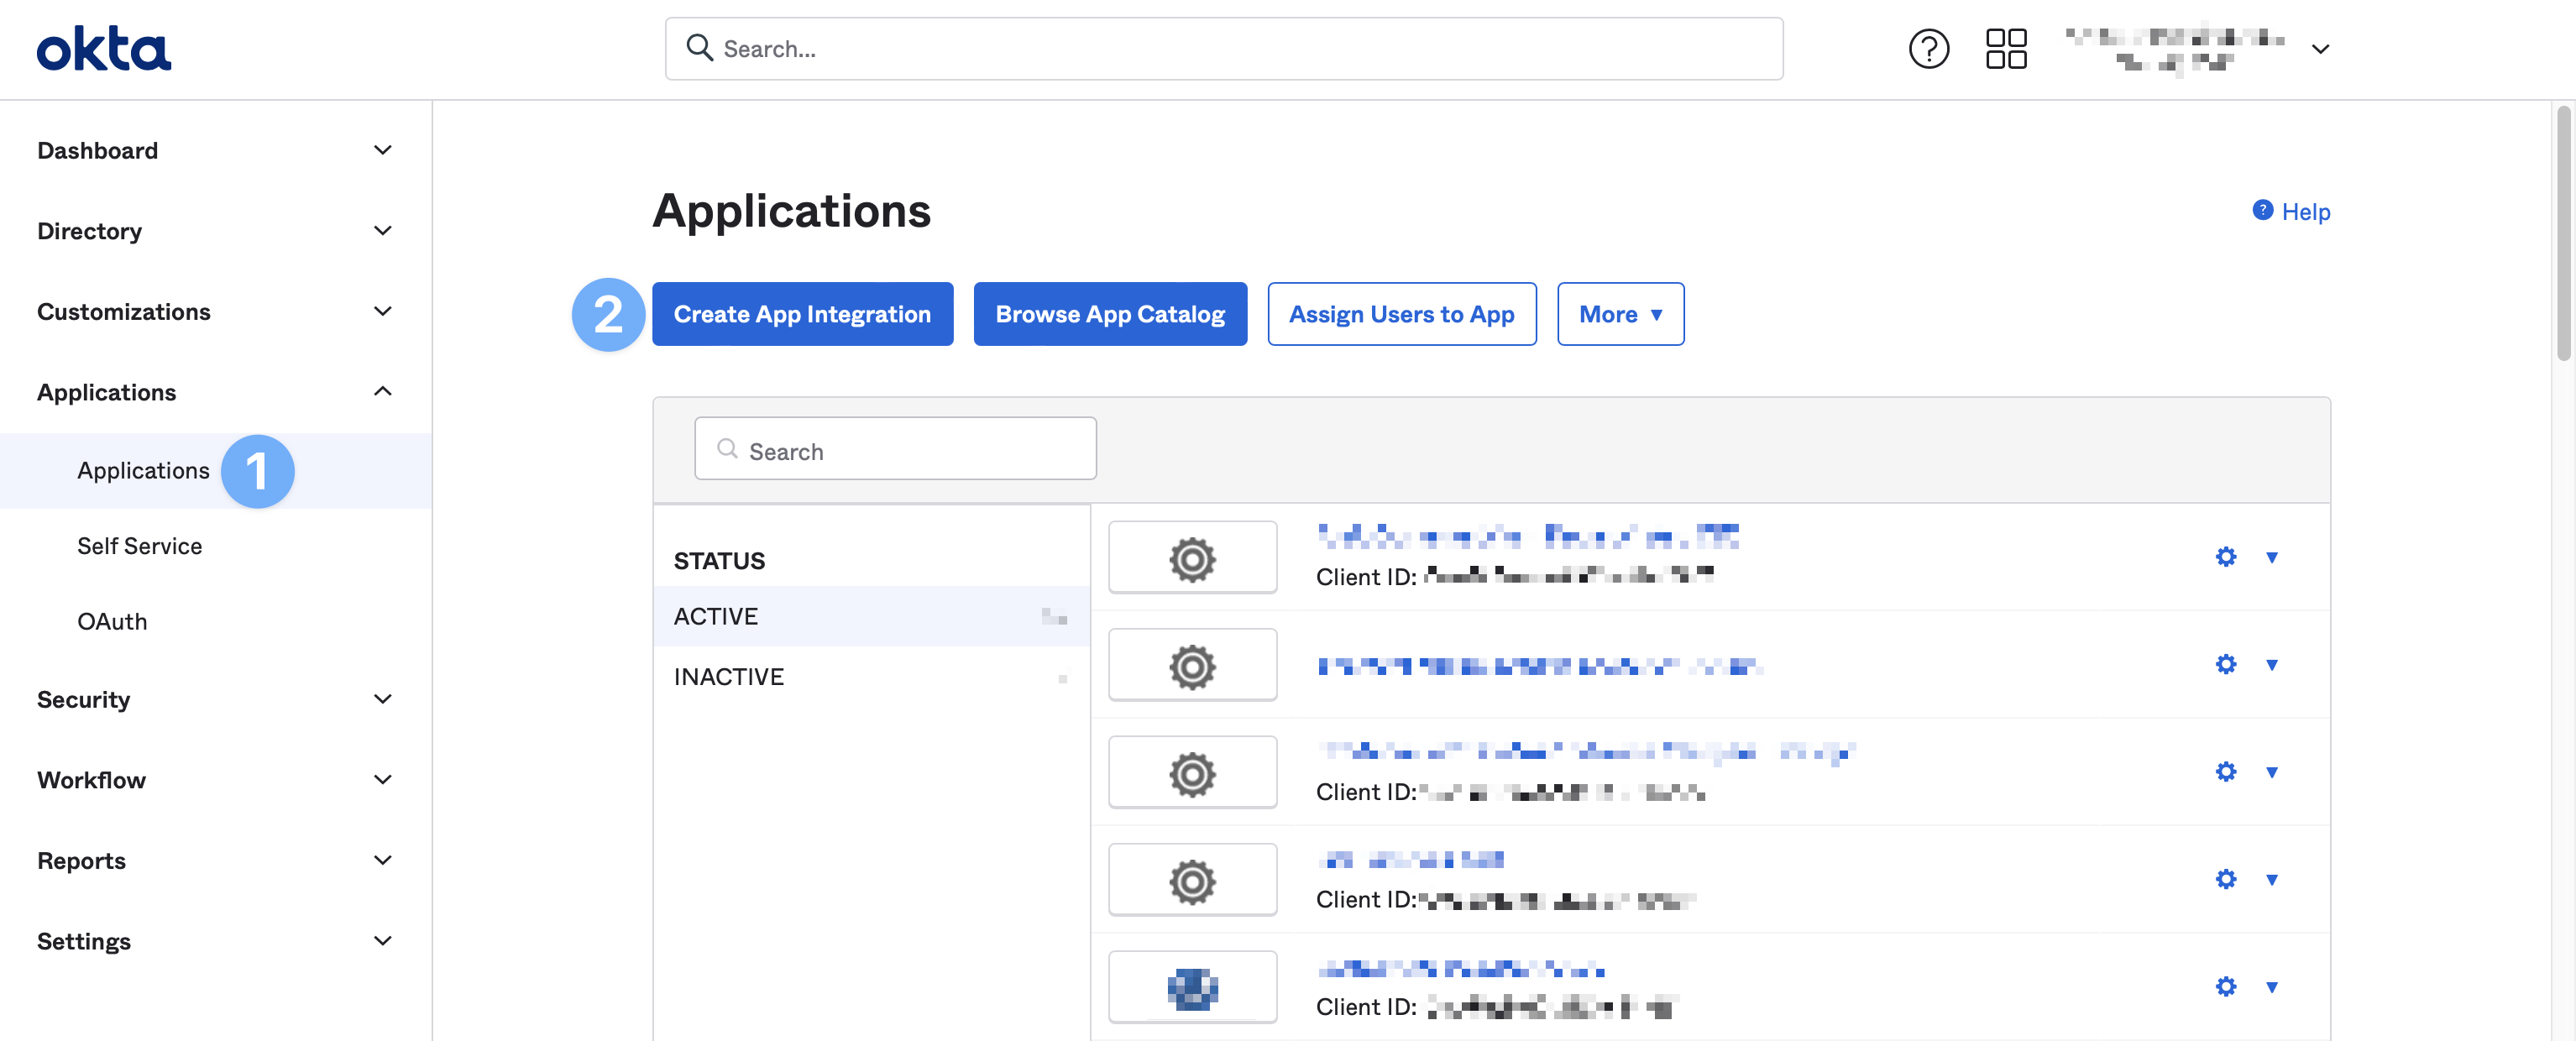Open the third application's name link
This screenshot has width=2576, height=1041.
pyautogui.click(x=1585, y=752)
